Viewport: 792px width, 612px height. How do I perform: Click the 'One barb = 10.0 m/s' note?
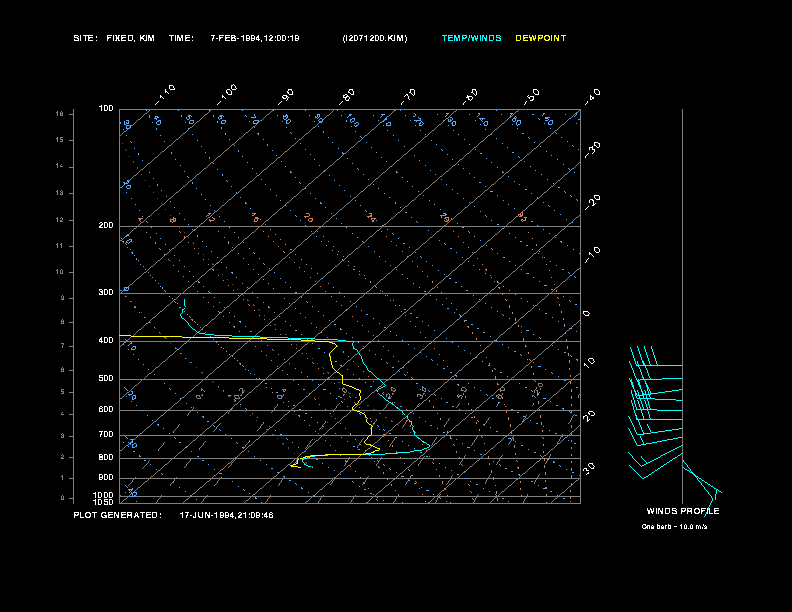(x=674, y=527)
